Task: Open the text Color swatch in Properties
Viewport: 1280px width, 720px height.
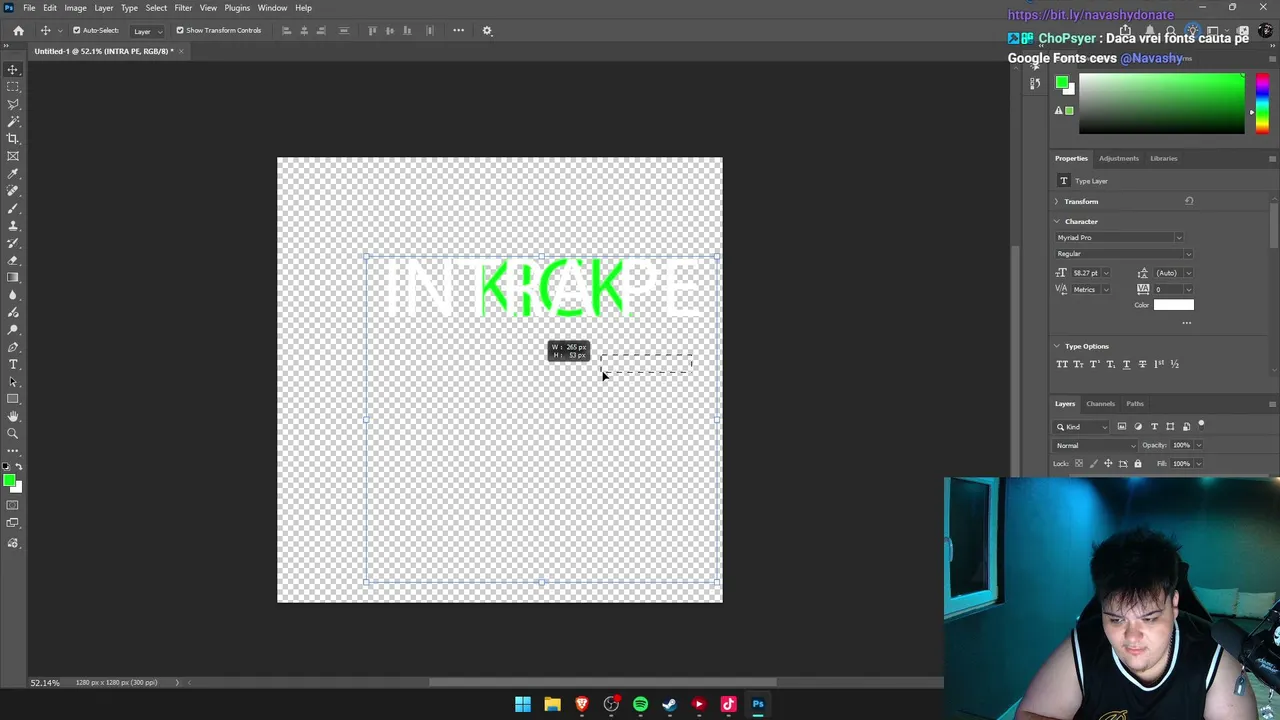Action: pyautogui.click(x=1174, y=305)
